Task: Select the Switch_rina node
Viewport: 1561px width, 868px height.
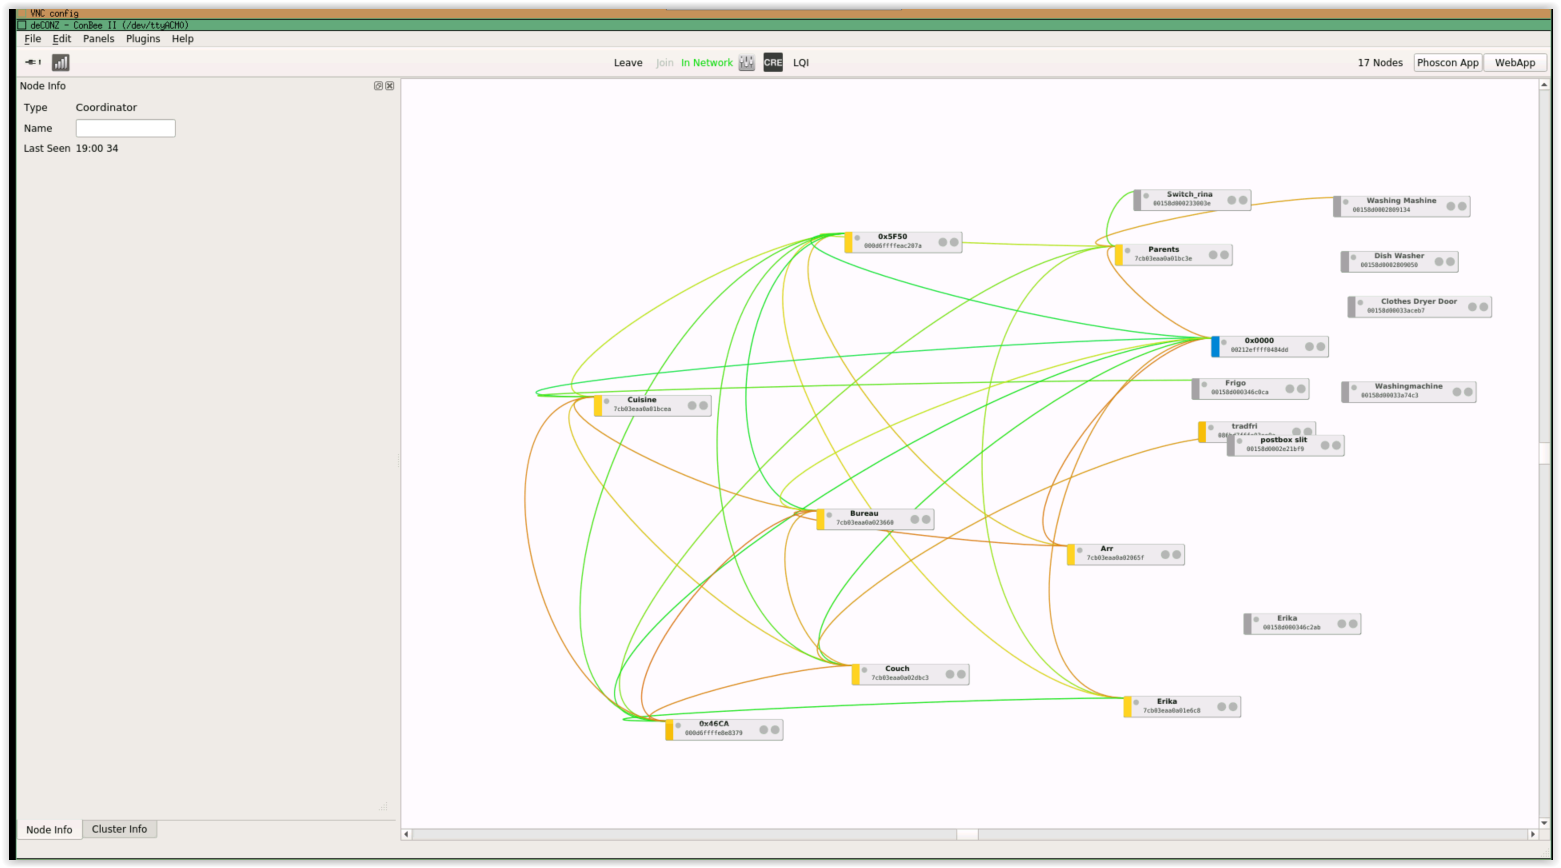Action: (1192, 200)
